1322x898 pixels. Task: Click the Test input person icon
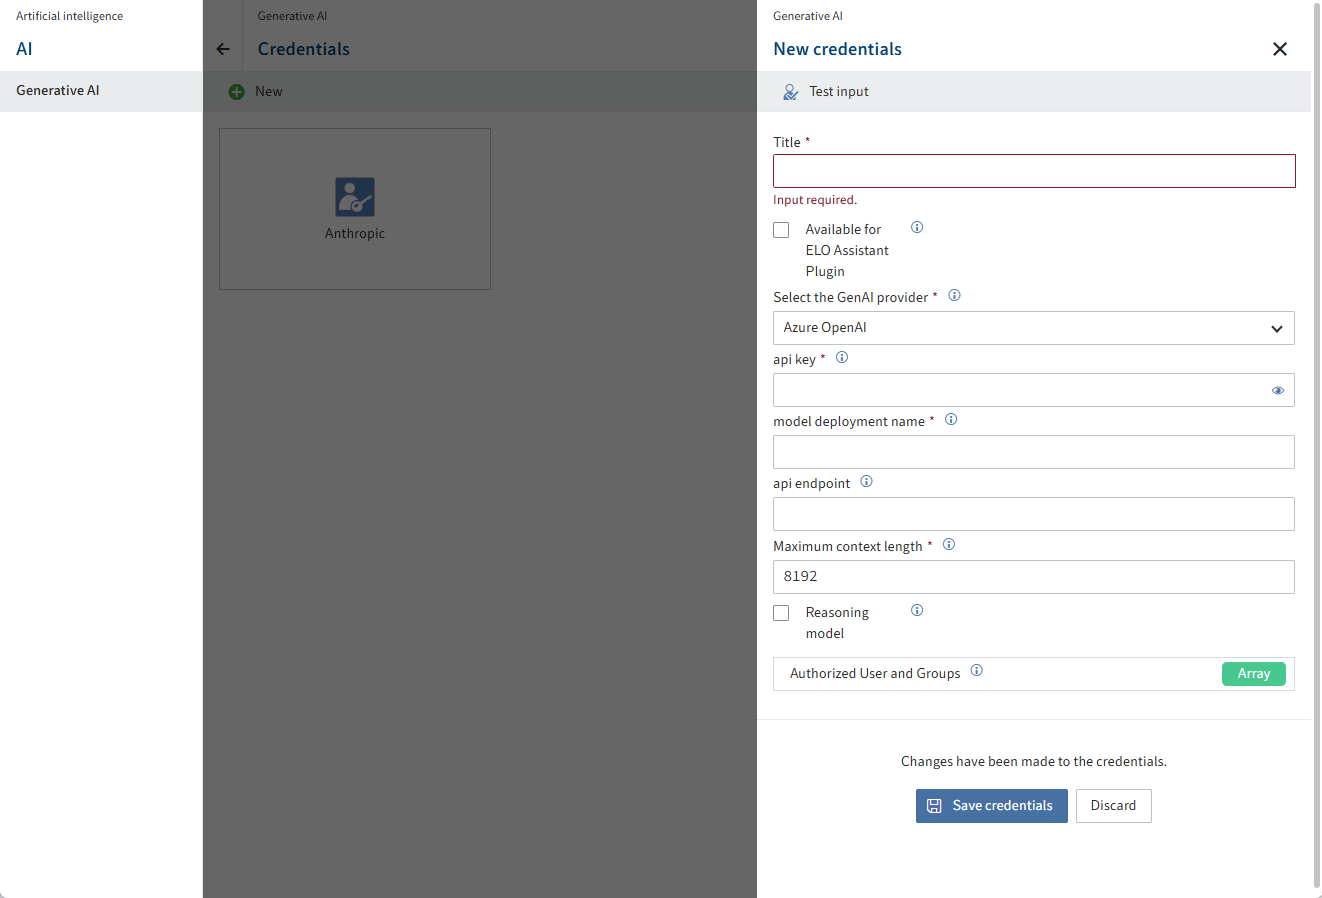point(790,91)
